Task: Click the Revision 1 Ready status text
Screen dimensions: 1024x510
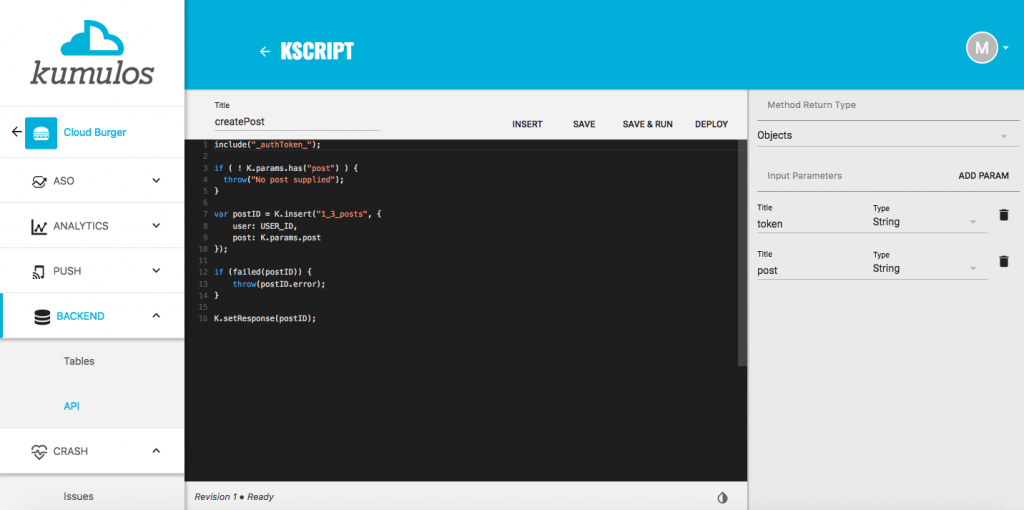Action: pyautogui.click(x=234, y=497)
